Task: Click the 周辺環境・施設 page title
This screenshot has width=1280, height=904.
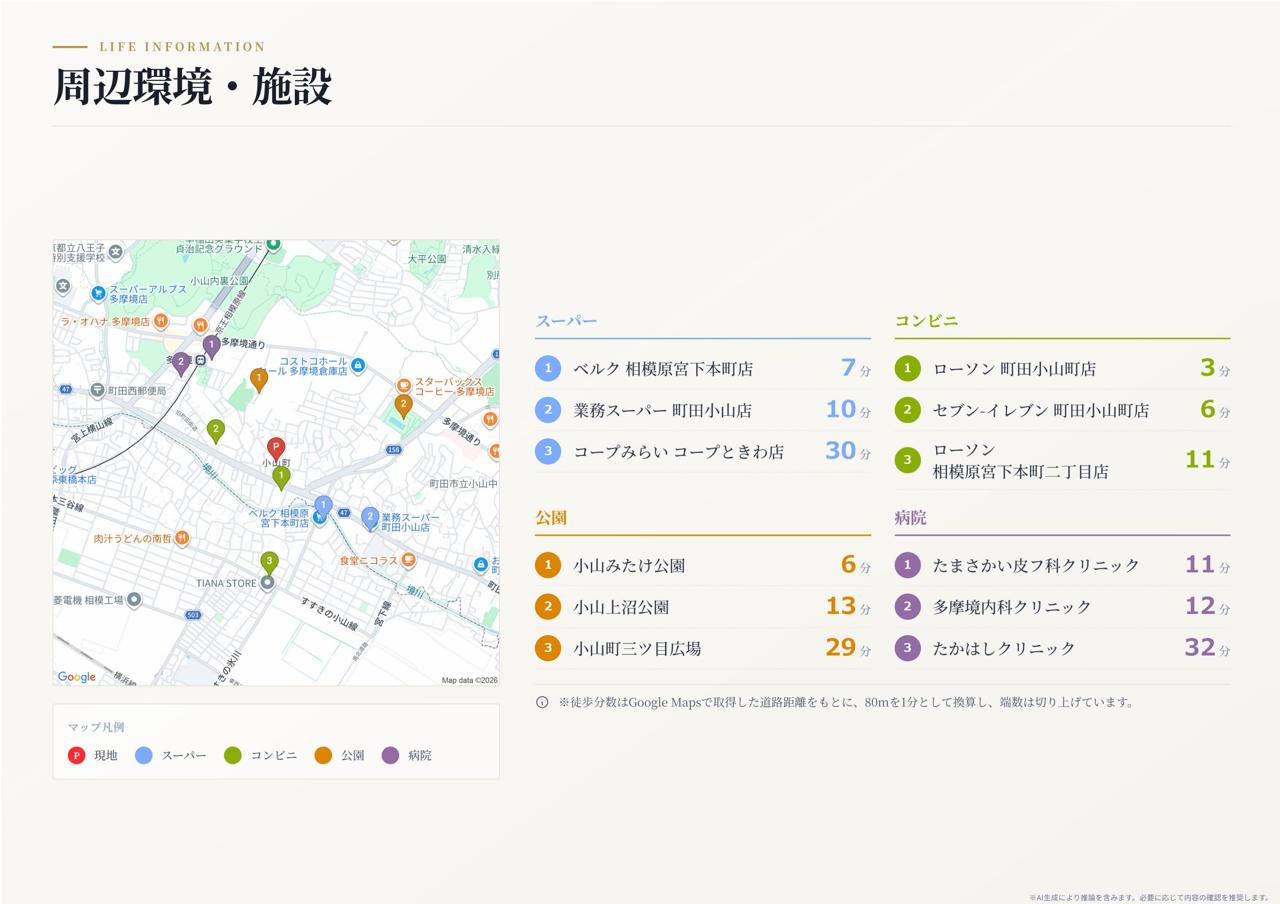Action: pos(192,87)
